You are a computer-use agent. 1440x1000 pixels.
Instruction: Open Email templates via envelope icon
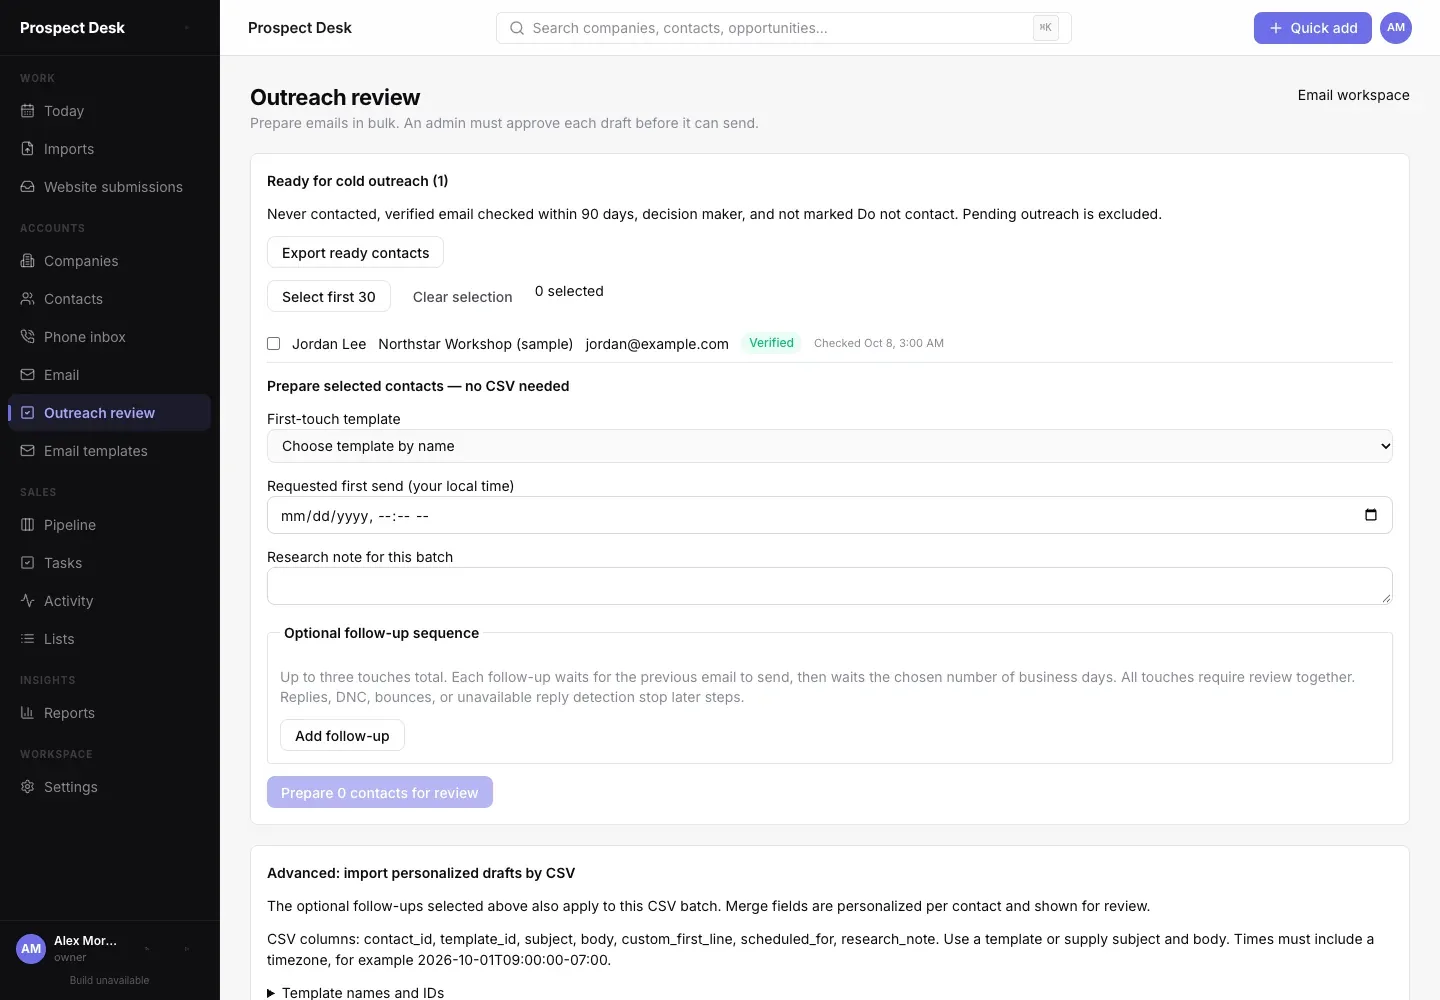tap(28, 451)
